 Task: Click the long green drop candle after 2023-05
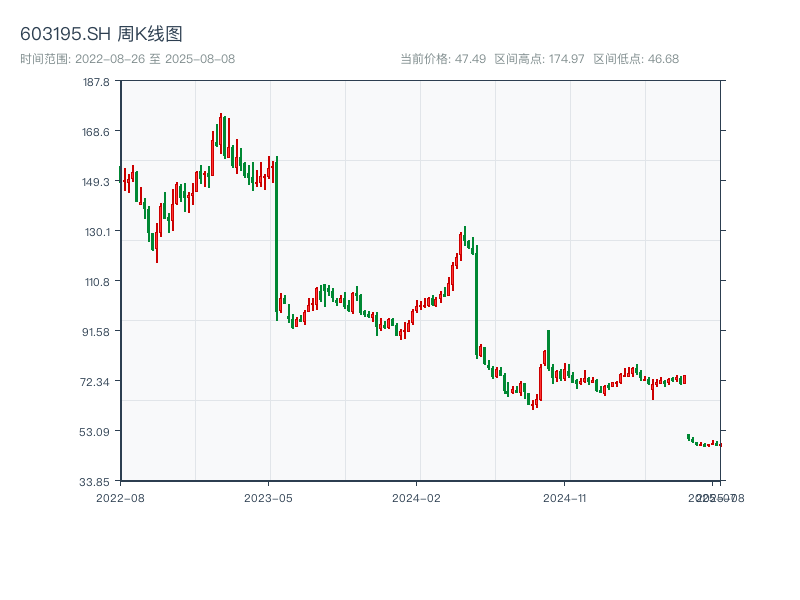coord(276,235)
